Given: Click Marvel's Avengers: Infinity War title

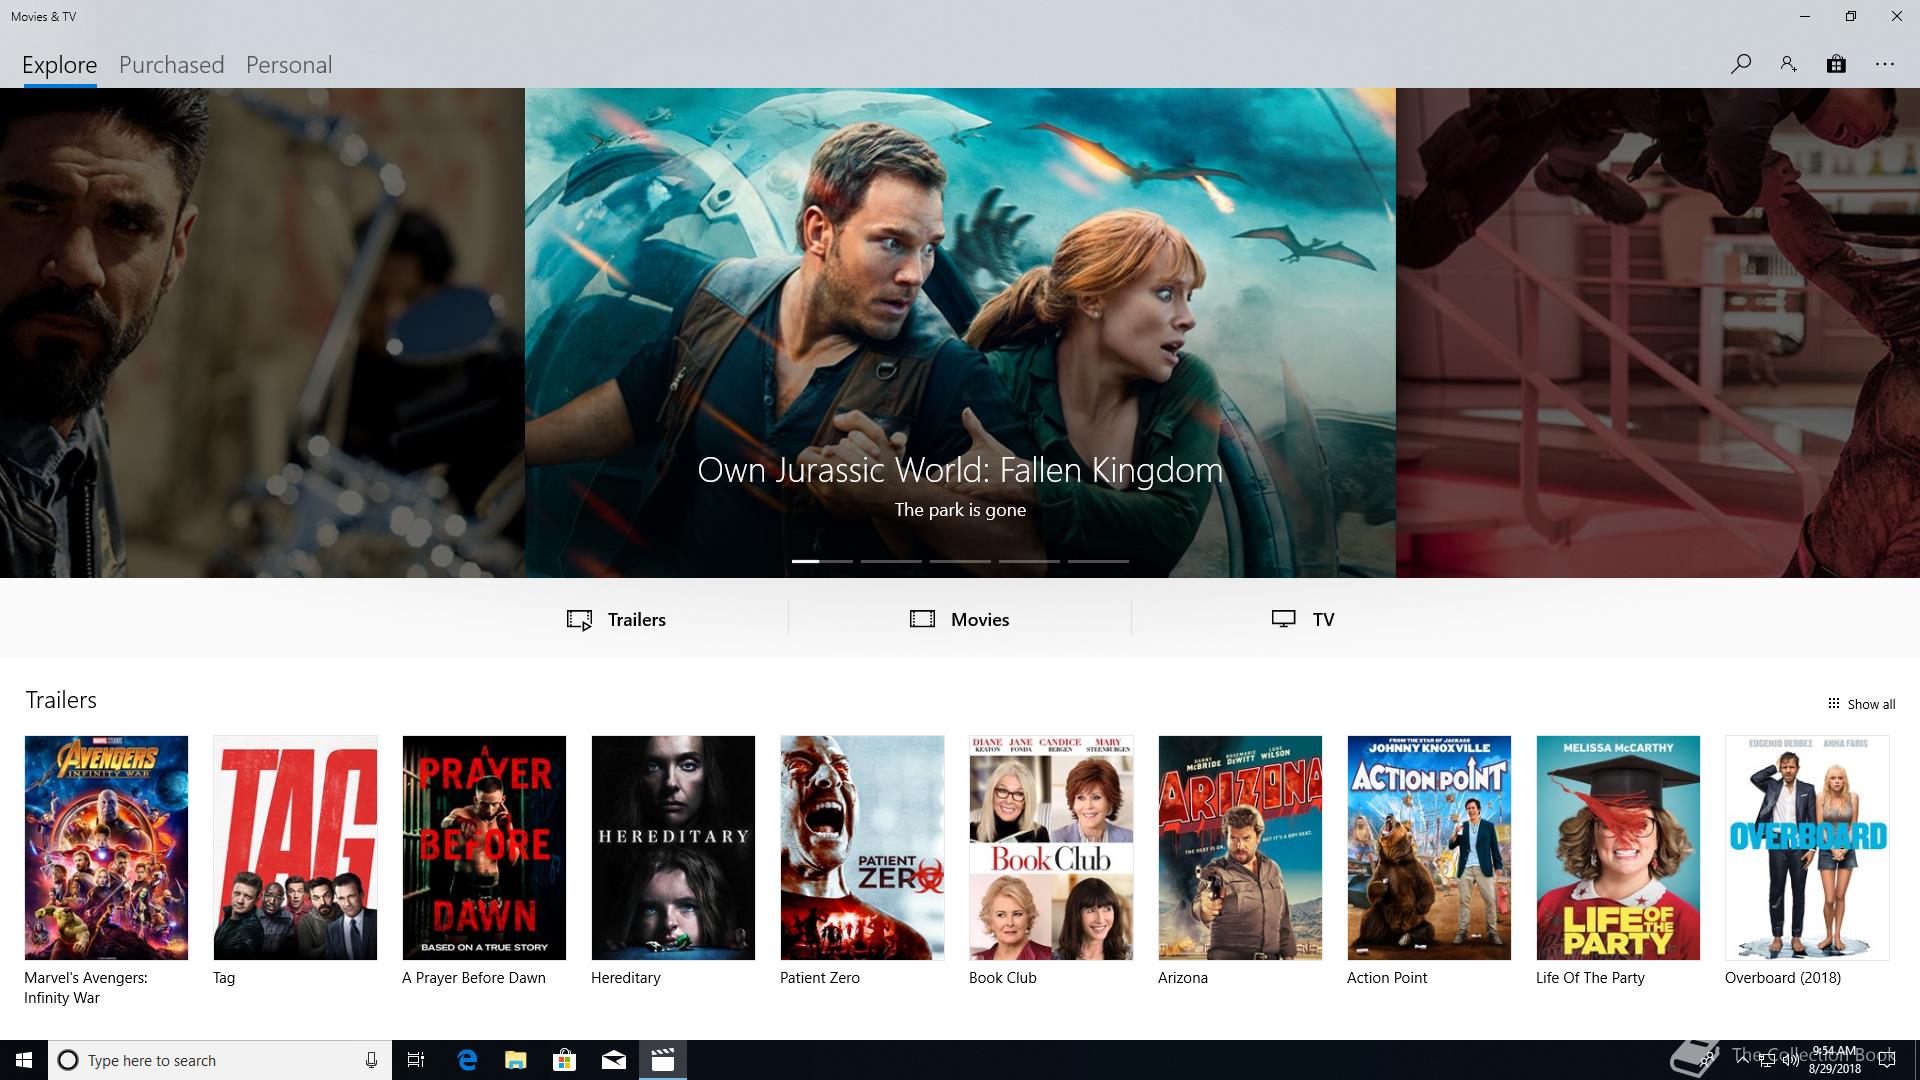Looking at the screenshot, I should coord(86,988).
